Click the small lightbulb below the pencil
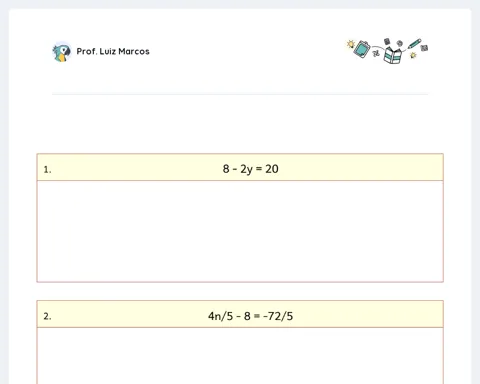The image size is (480, 384). [x=413, y=55]
